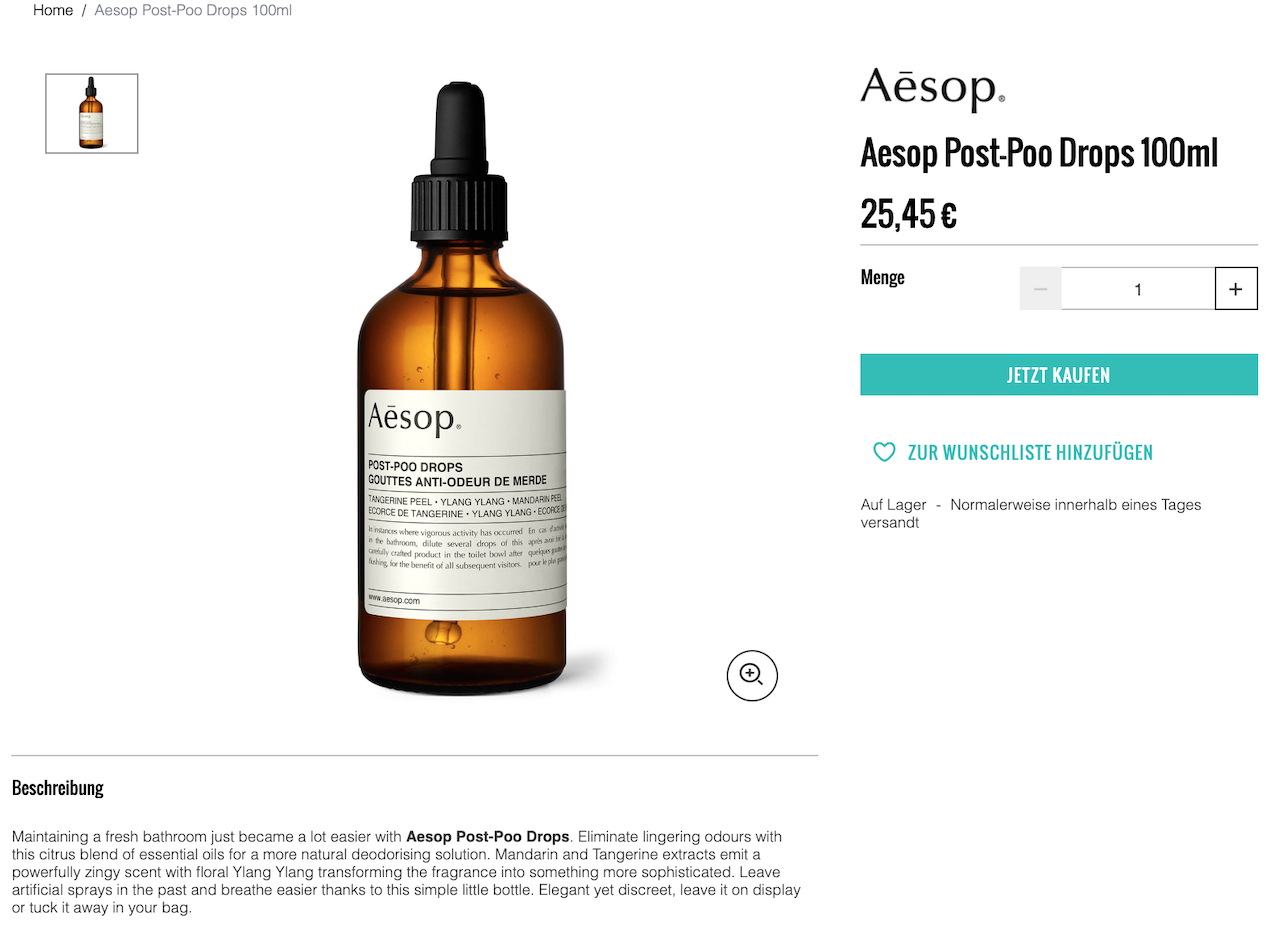Viewport: 1280px width, 936px height.
Task: Click the product title Aesop Post-Poo Drops 100ml
Action: point(1039,153)
